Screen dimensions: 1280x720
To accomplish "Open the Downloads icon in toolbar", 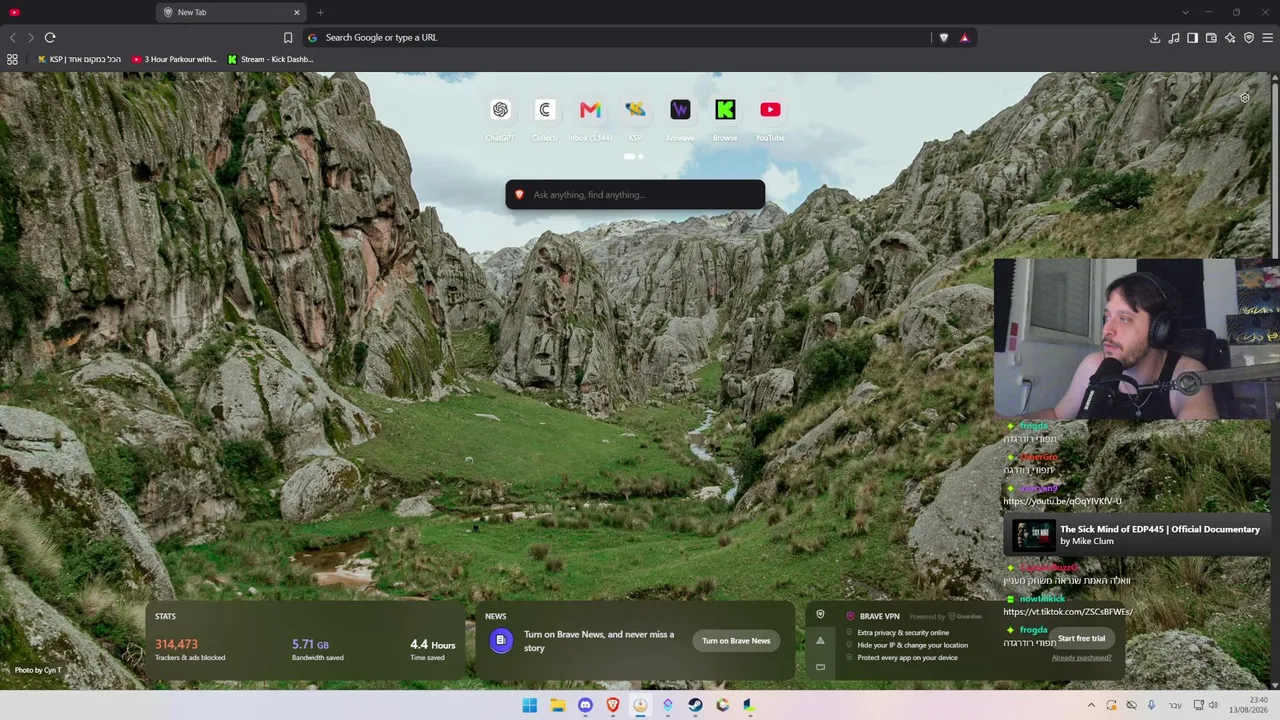I will point(1155,38).
